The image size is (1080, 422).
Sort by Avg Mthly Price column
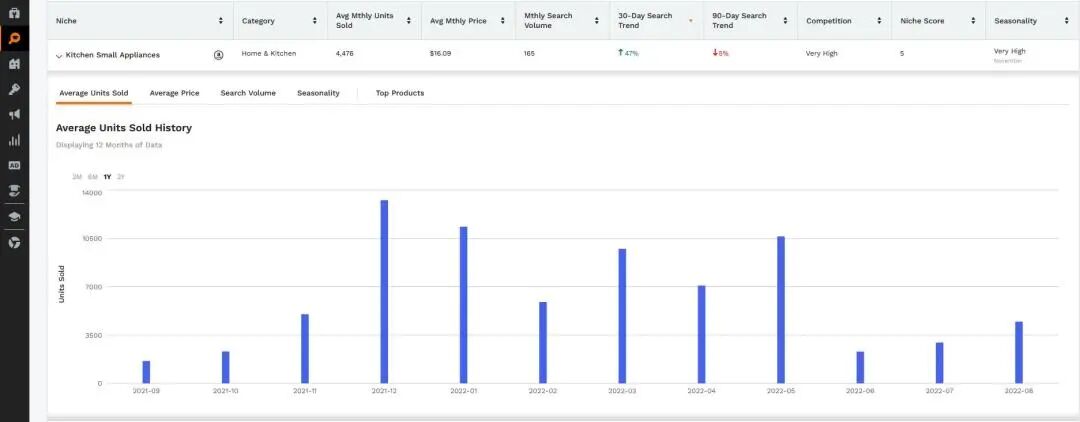click(503, 21)
